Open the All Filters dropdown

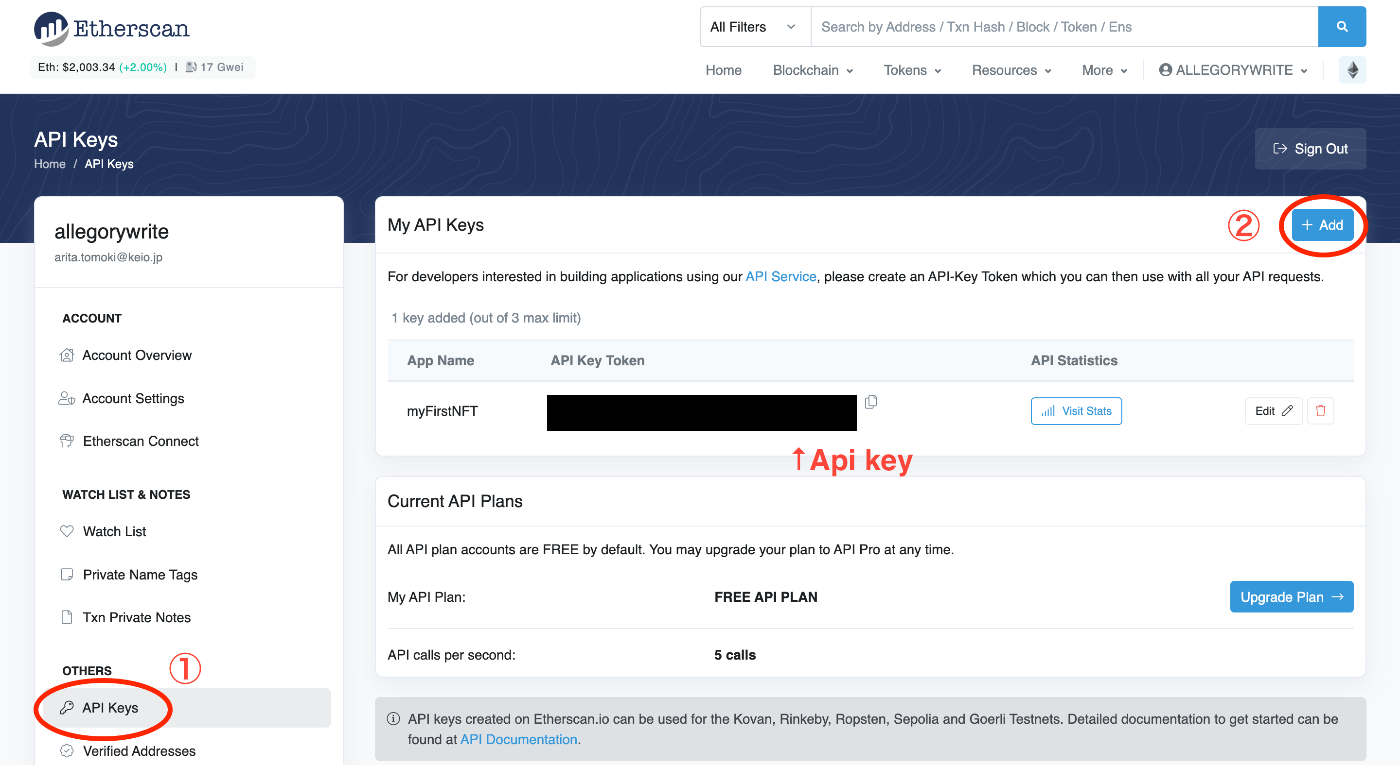[x=755, y=27]
